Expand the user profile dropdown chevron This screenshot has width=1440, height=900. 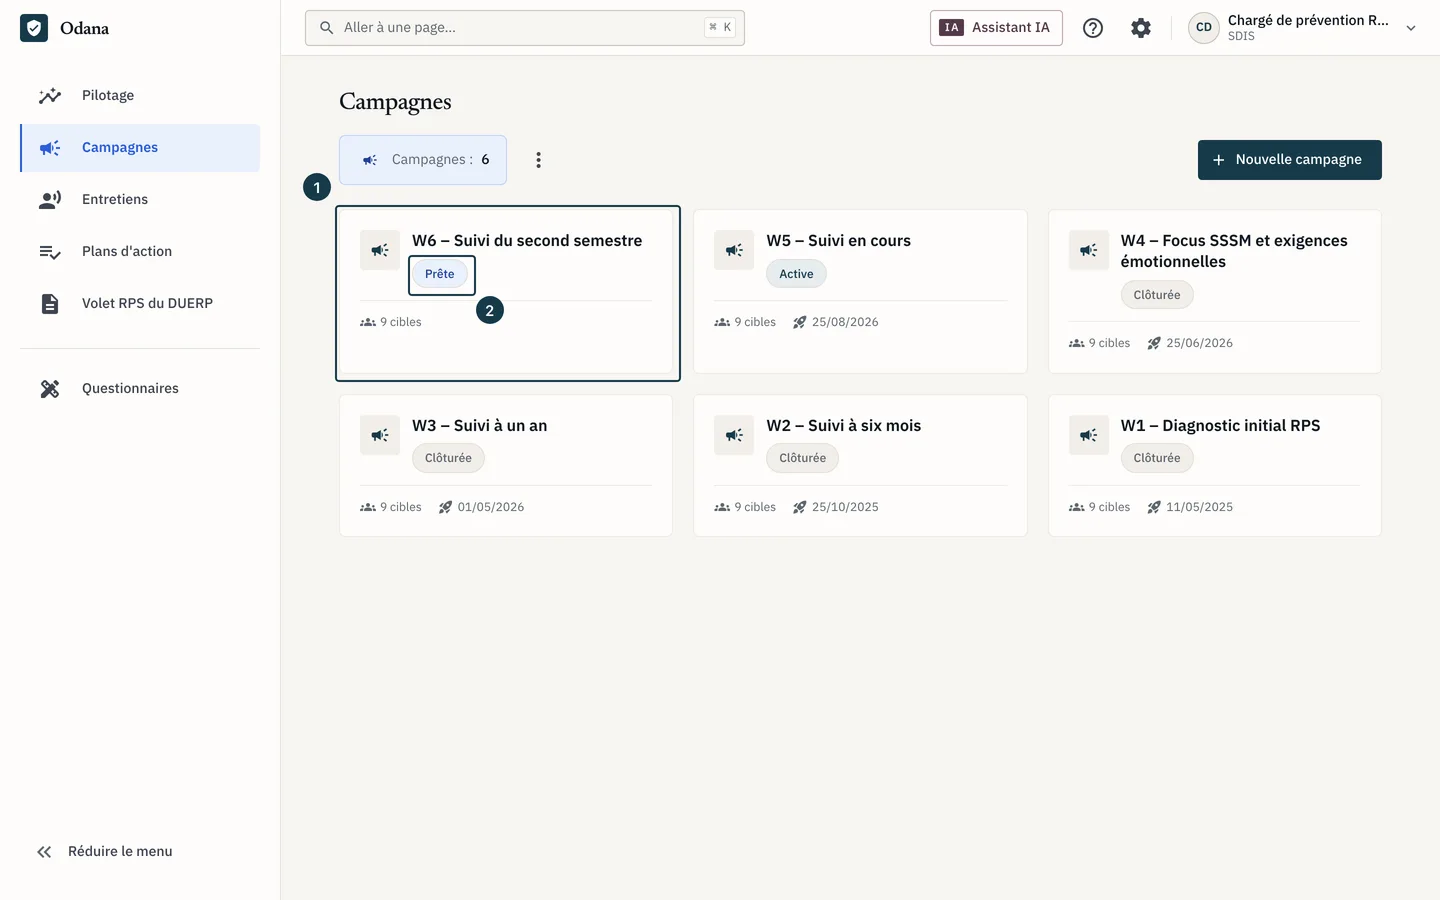click(1411, 28)
